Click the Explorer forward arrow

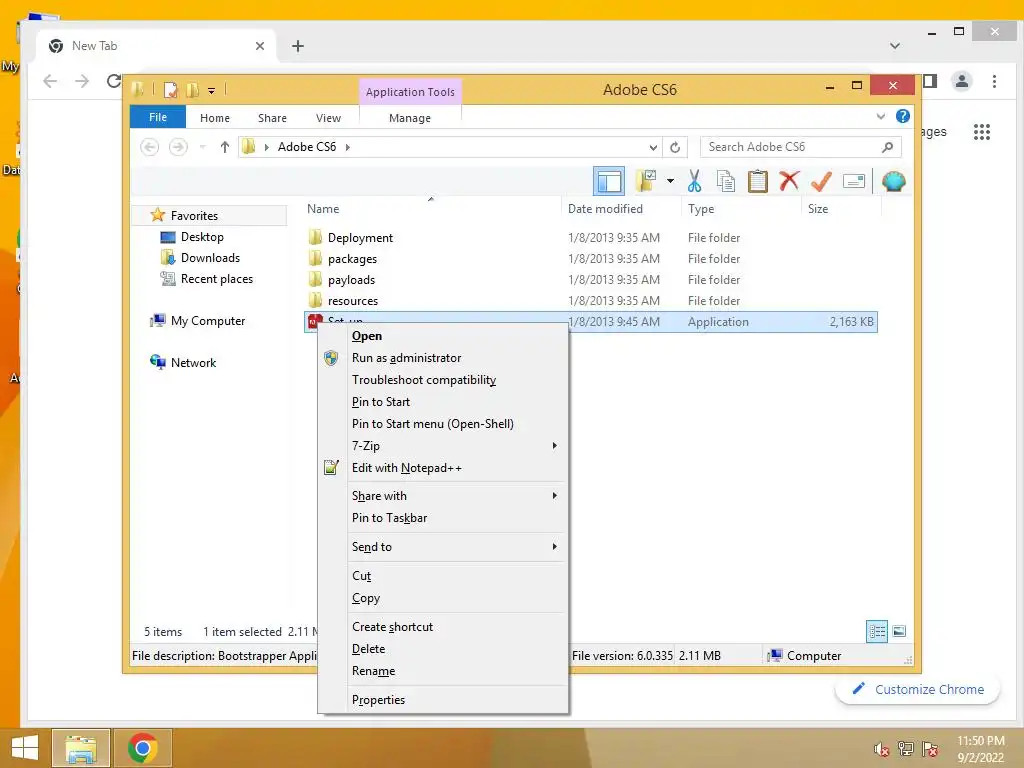click(178, 147)
